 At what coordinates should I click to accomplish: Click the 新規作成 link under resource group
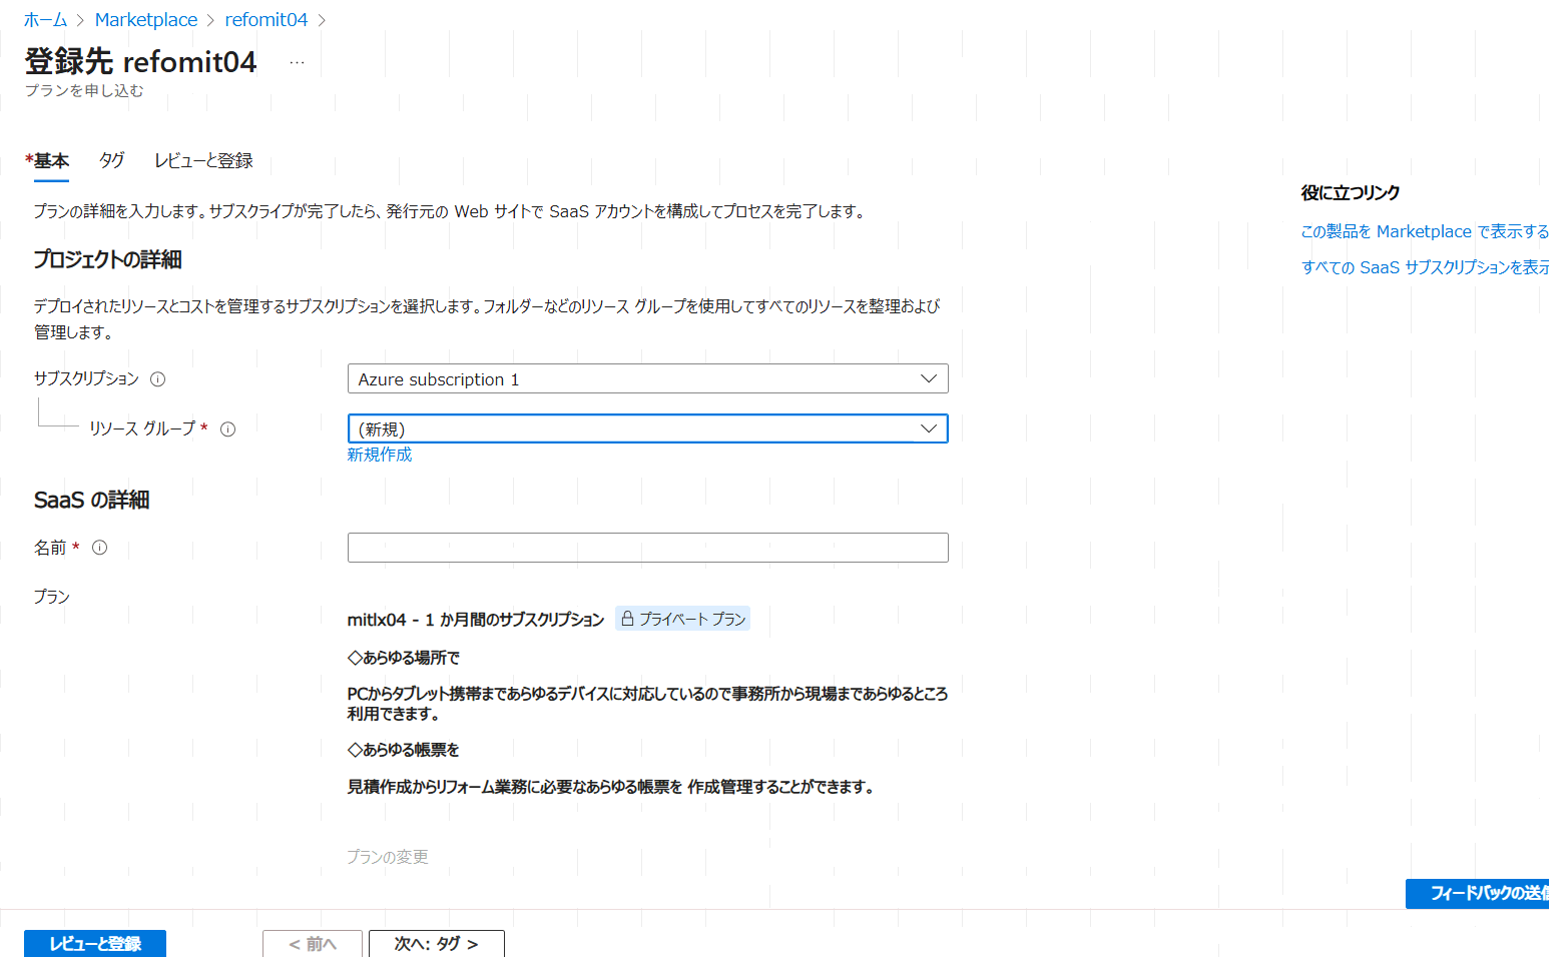(379, 455)
